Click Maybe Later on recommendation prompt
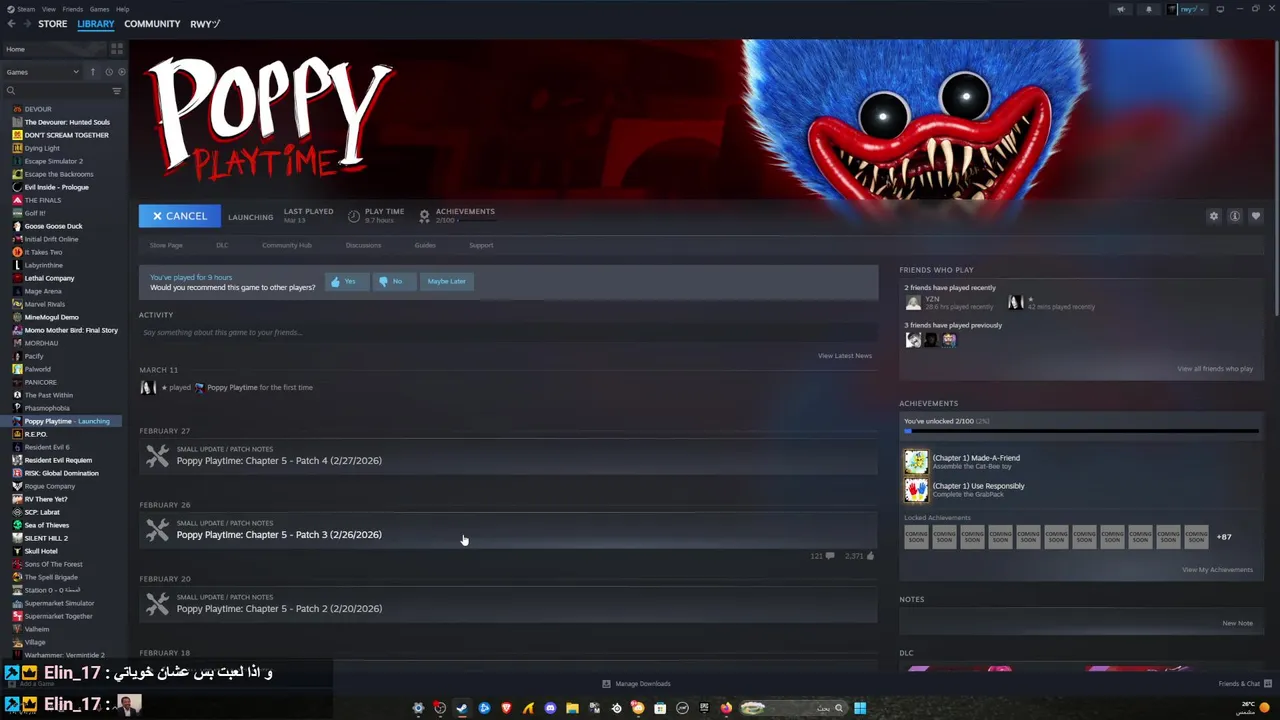 [446, 281]
